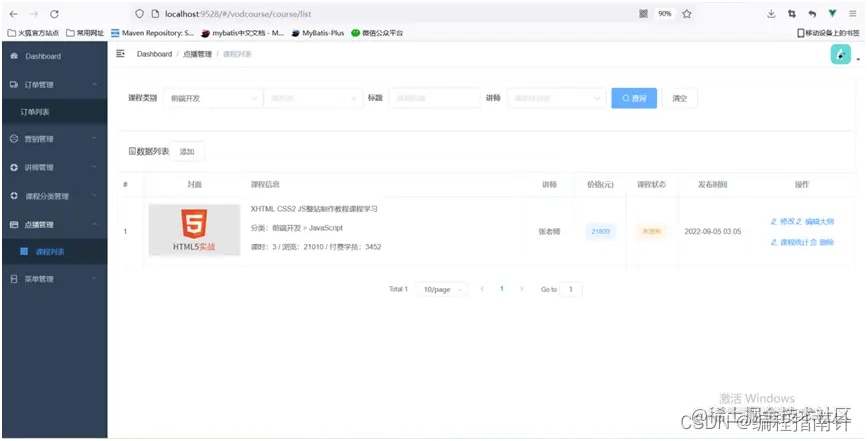Click the icon beside 课程分类管理
867x441 pixels.
tap(14, 196)
